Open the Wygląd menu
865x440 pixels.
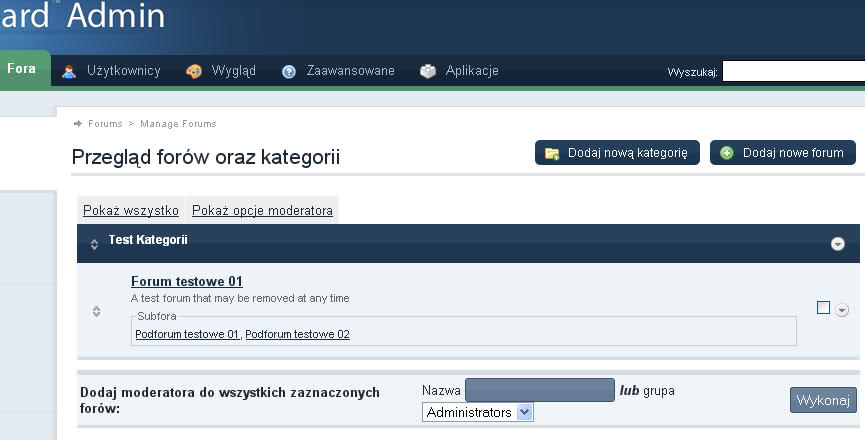(233, 71)
